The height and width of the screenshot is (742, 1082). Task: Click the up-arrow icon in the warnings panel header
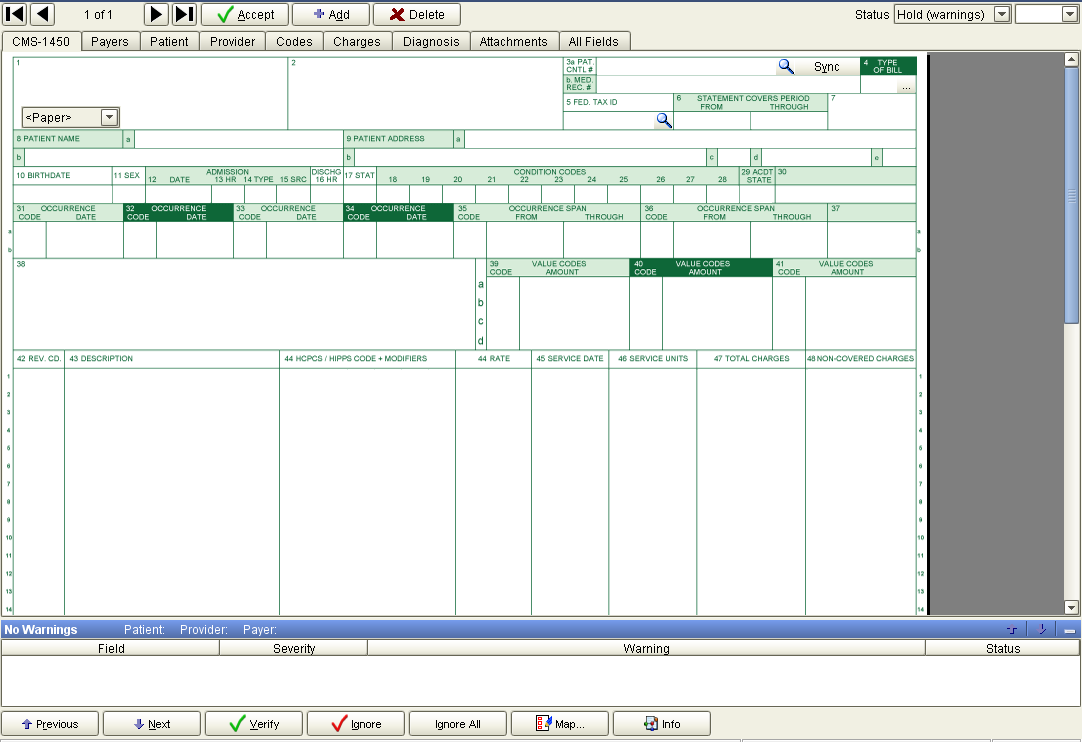(x=1011, y=629)
